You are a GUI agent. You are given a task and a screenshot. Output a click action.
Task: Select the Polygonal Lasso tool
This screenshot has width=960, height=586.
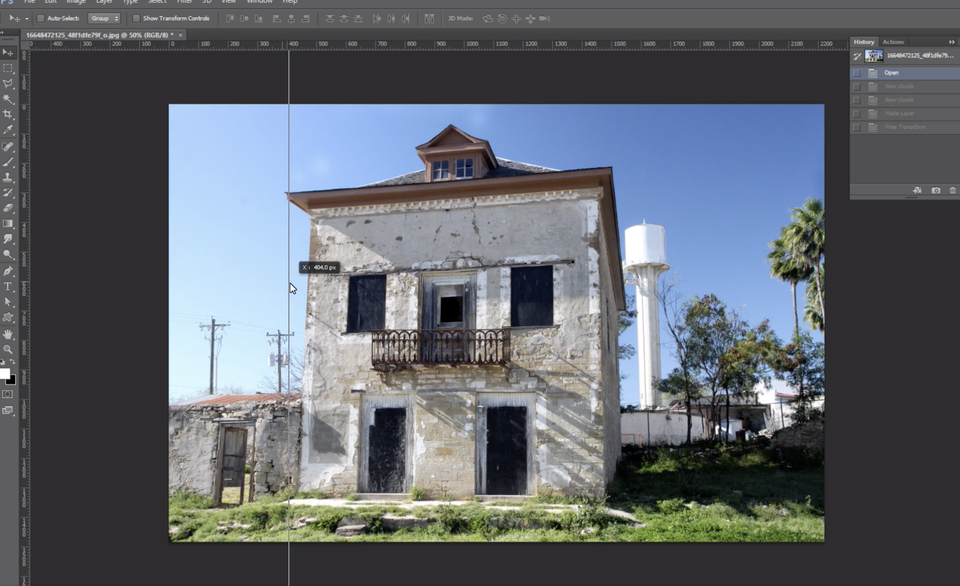tap(8, 84)
